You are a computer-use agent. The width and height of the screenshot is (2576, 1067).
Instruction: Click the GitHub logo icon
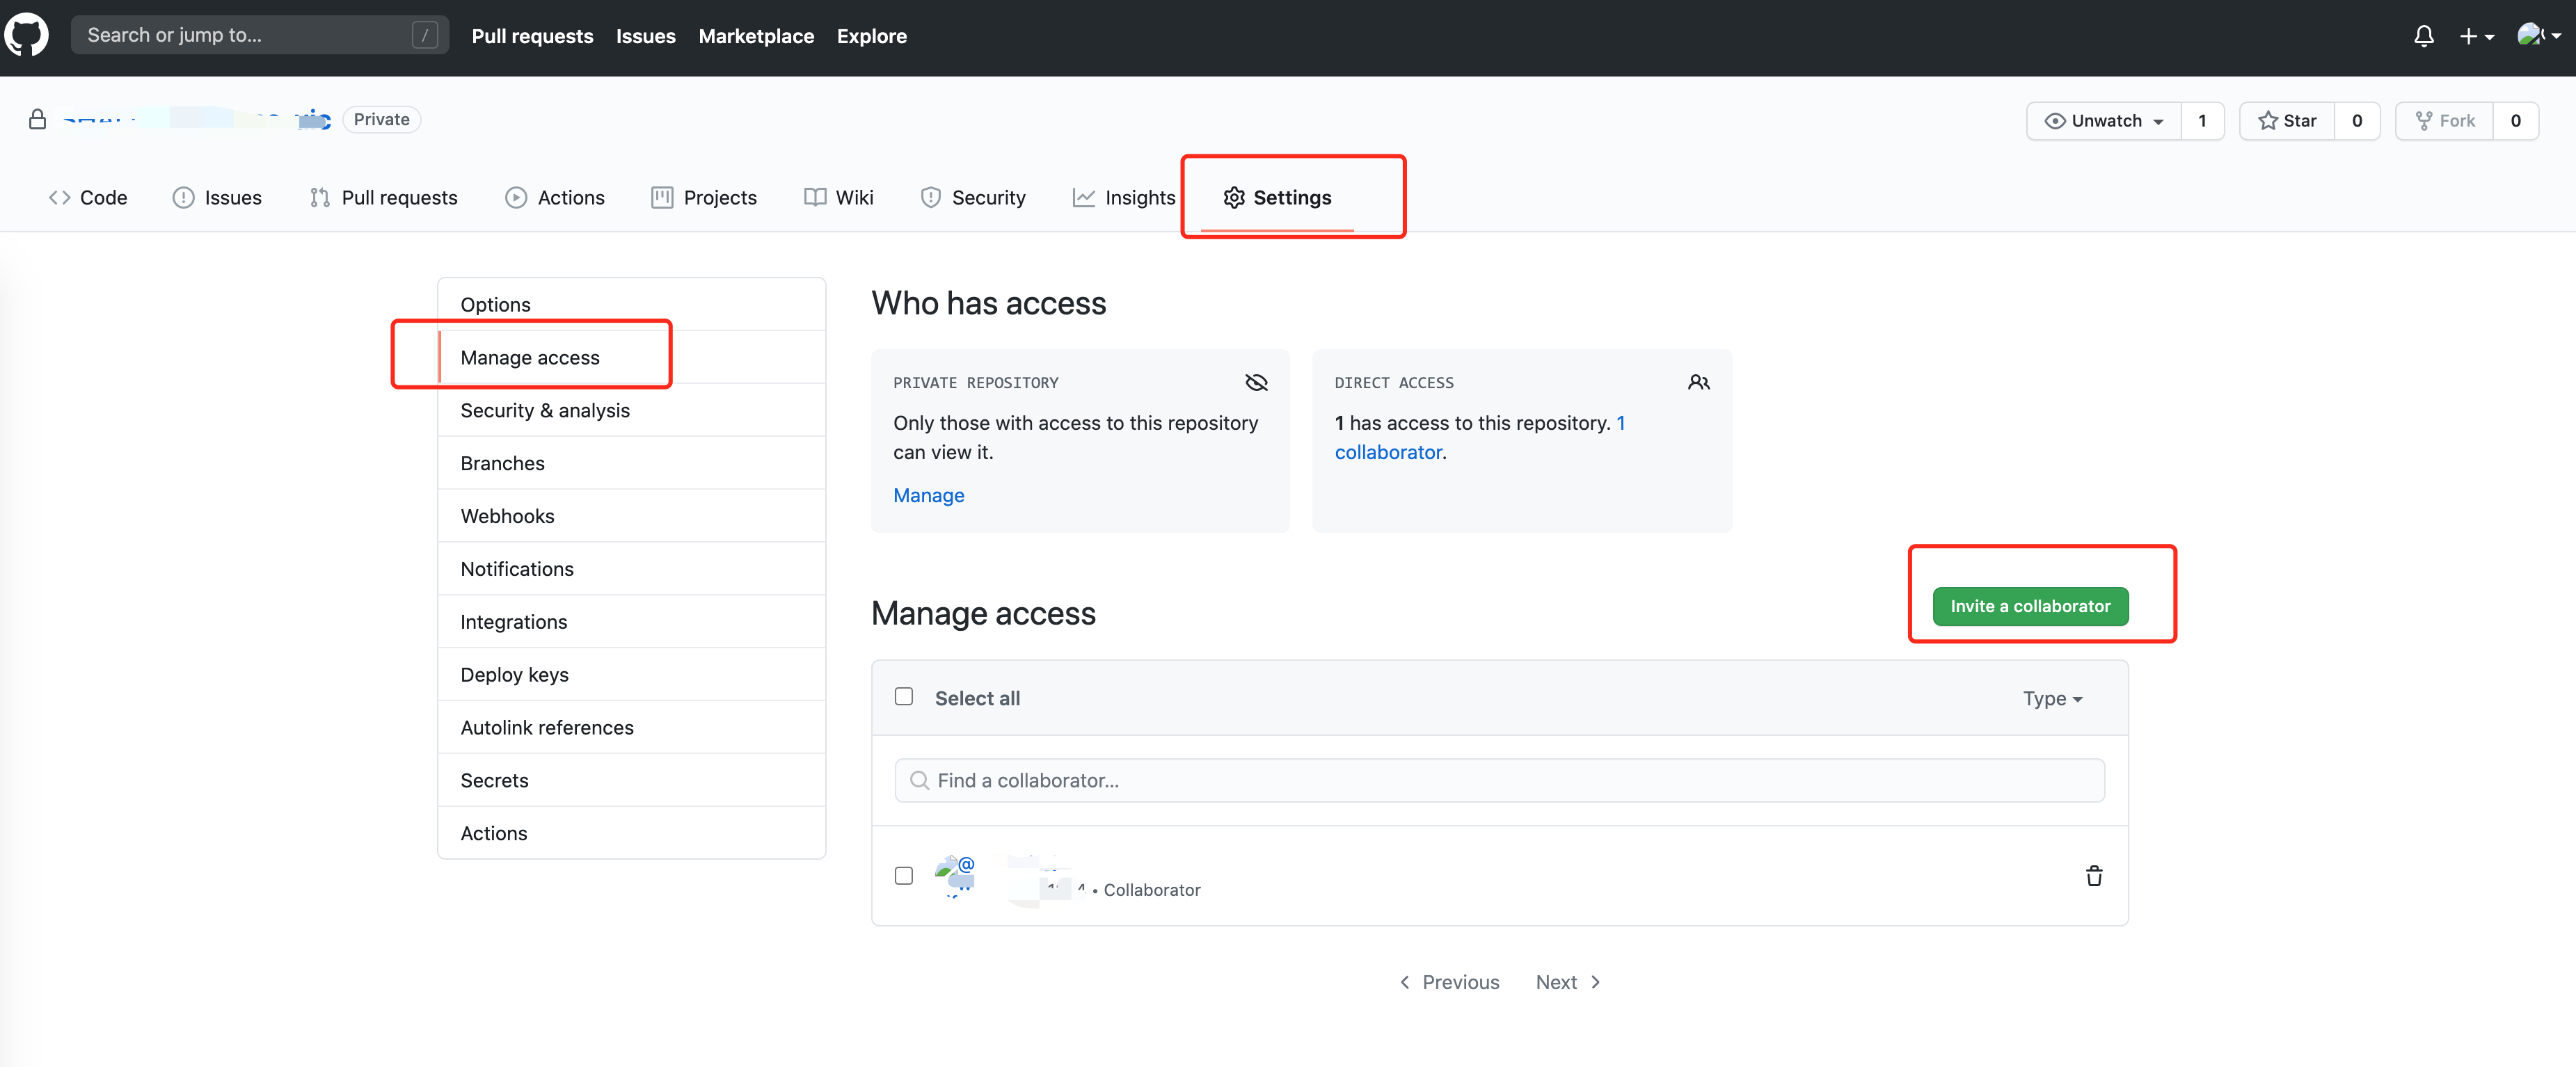26,35
